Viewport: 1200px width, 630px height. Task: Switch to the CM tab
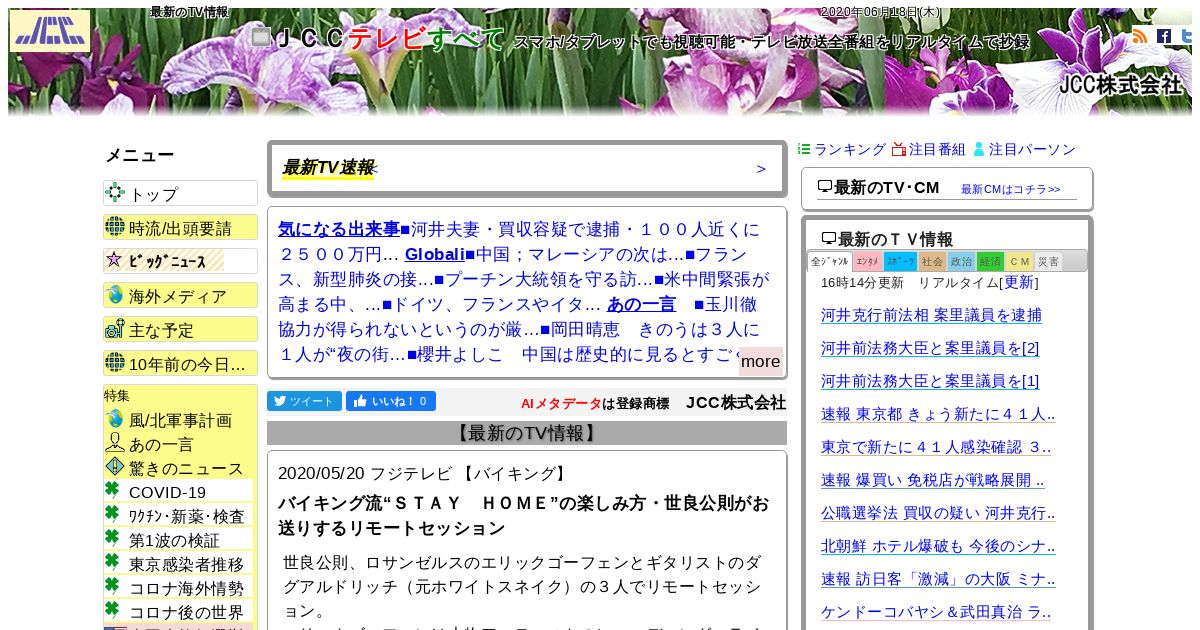(1019, 262)
